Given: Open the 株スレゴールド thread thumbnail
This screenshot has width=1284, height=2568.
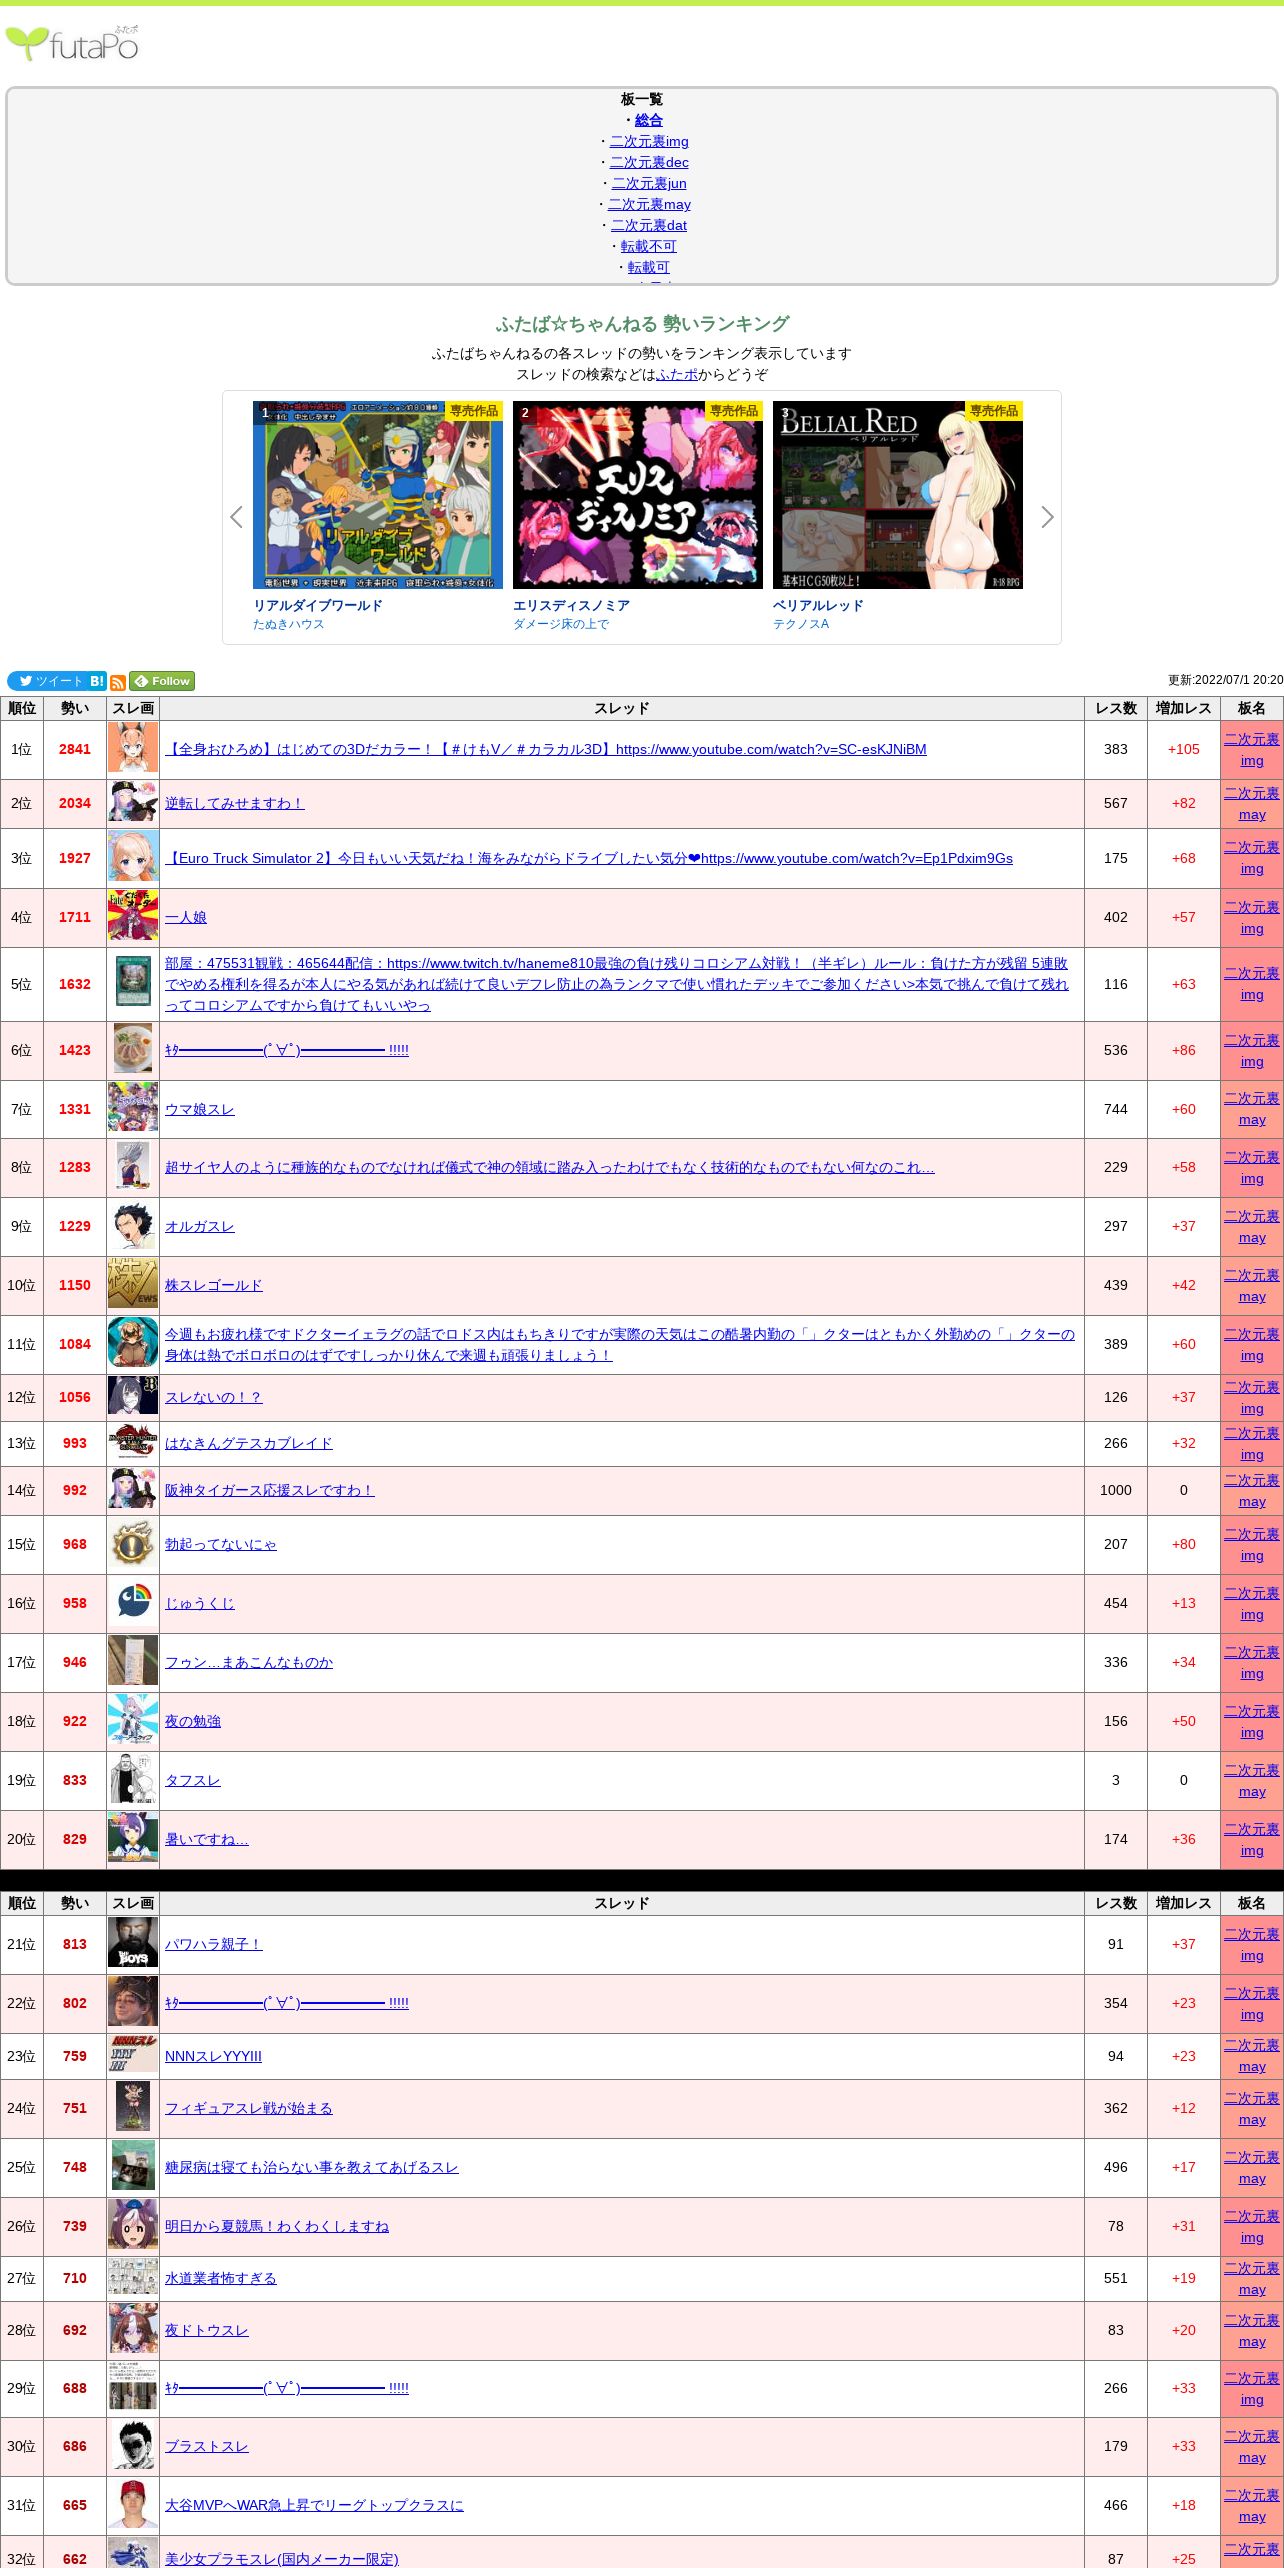Looking at the screenshot, I should [133, 1285].
